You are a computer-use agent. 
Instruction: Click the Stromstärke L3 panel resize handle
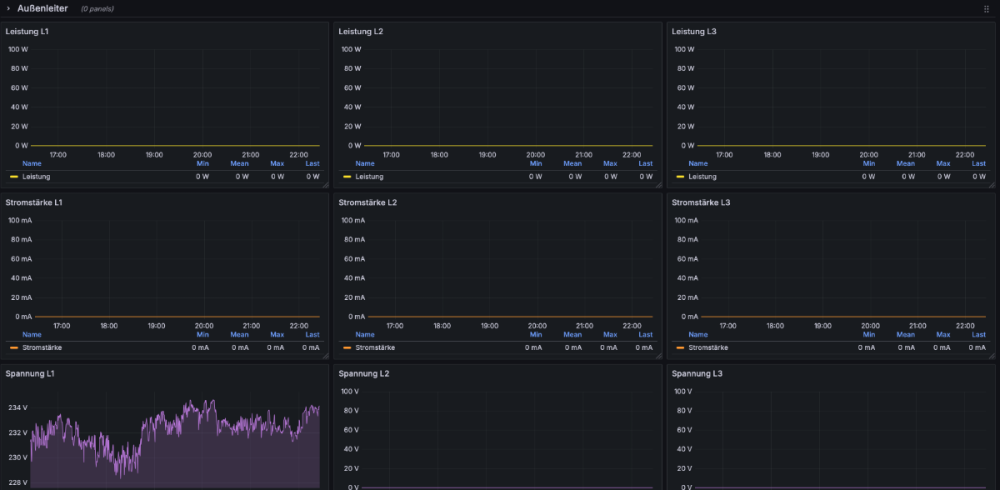tap(991, 354)
